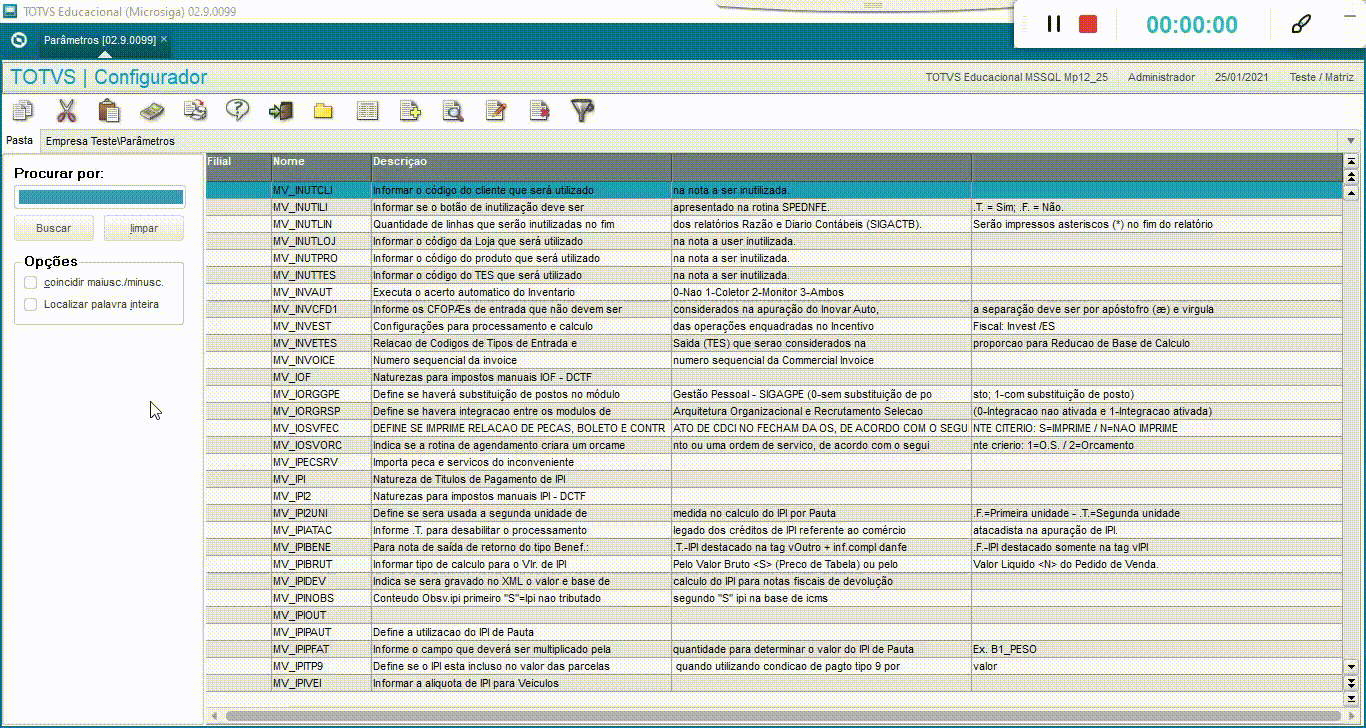Screen dimensions: 1366x728
Task: Pause the screen recording
Action: pos(1053,24)
